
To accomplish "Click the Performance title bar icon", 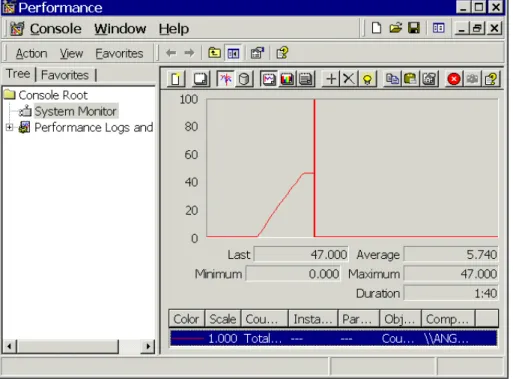I will click(9, 7).
